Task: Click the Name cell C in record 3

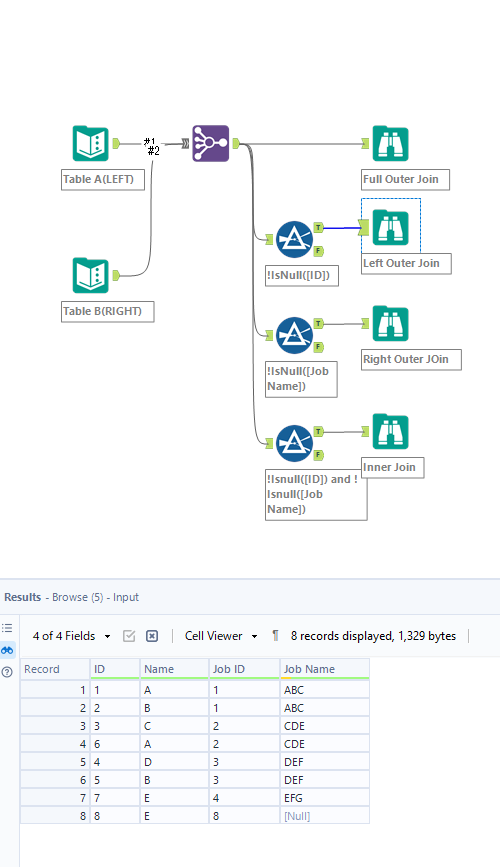Action: click(x=175, y=725)
